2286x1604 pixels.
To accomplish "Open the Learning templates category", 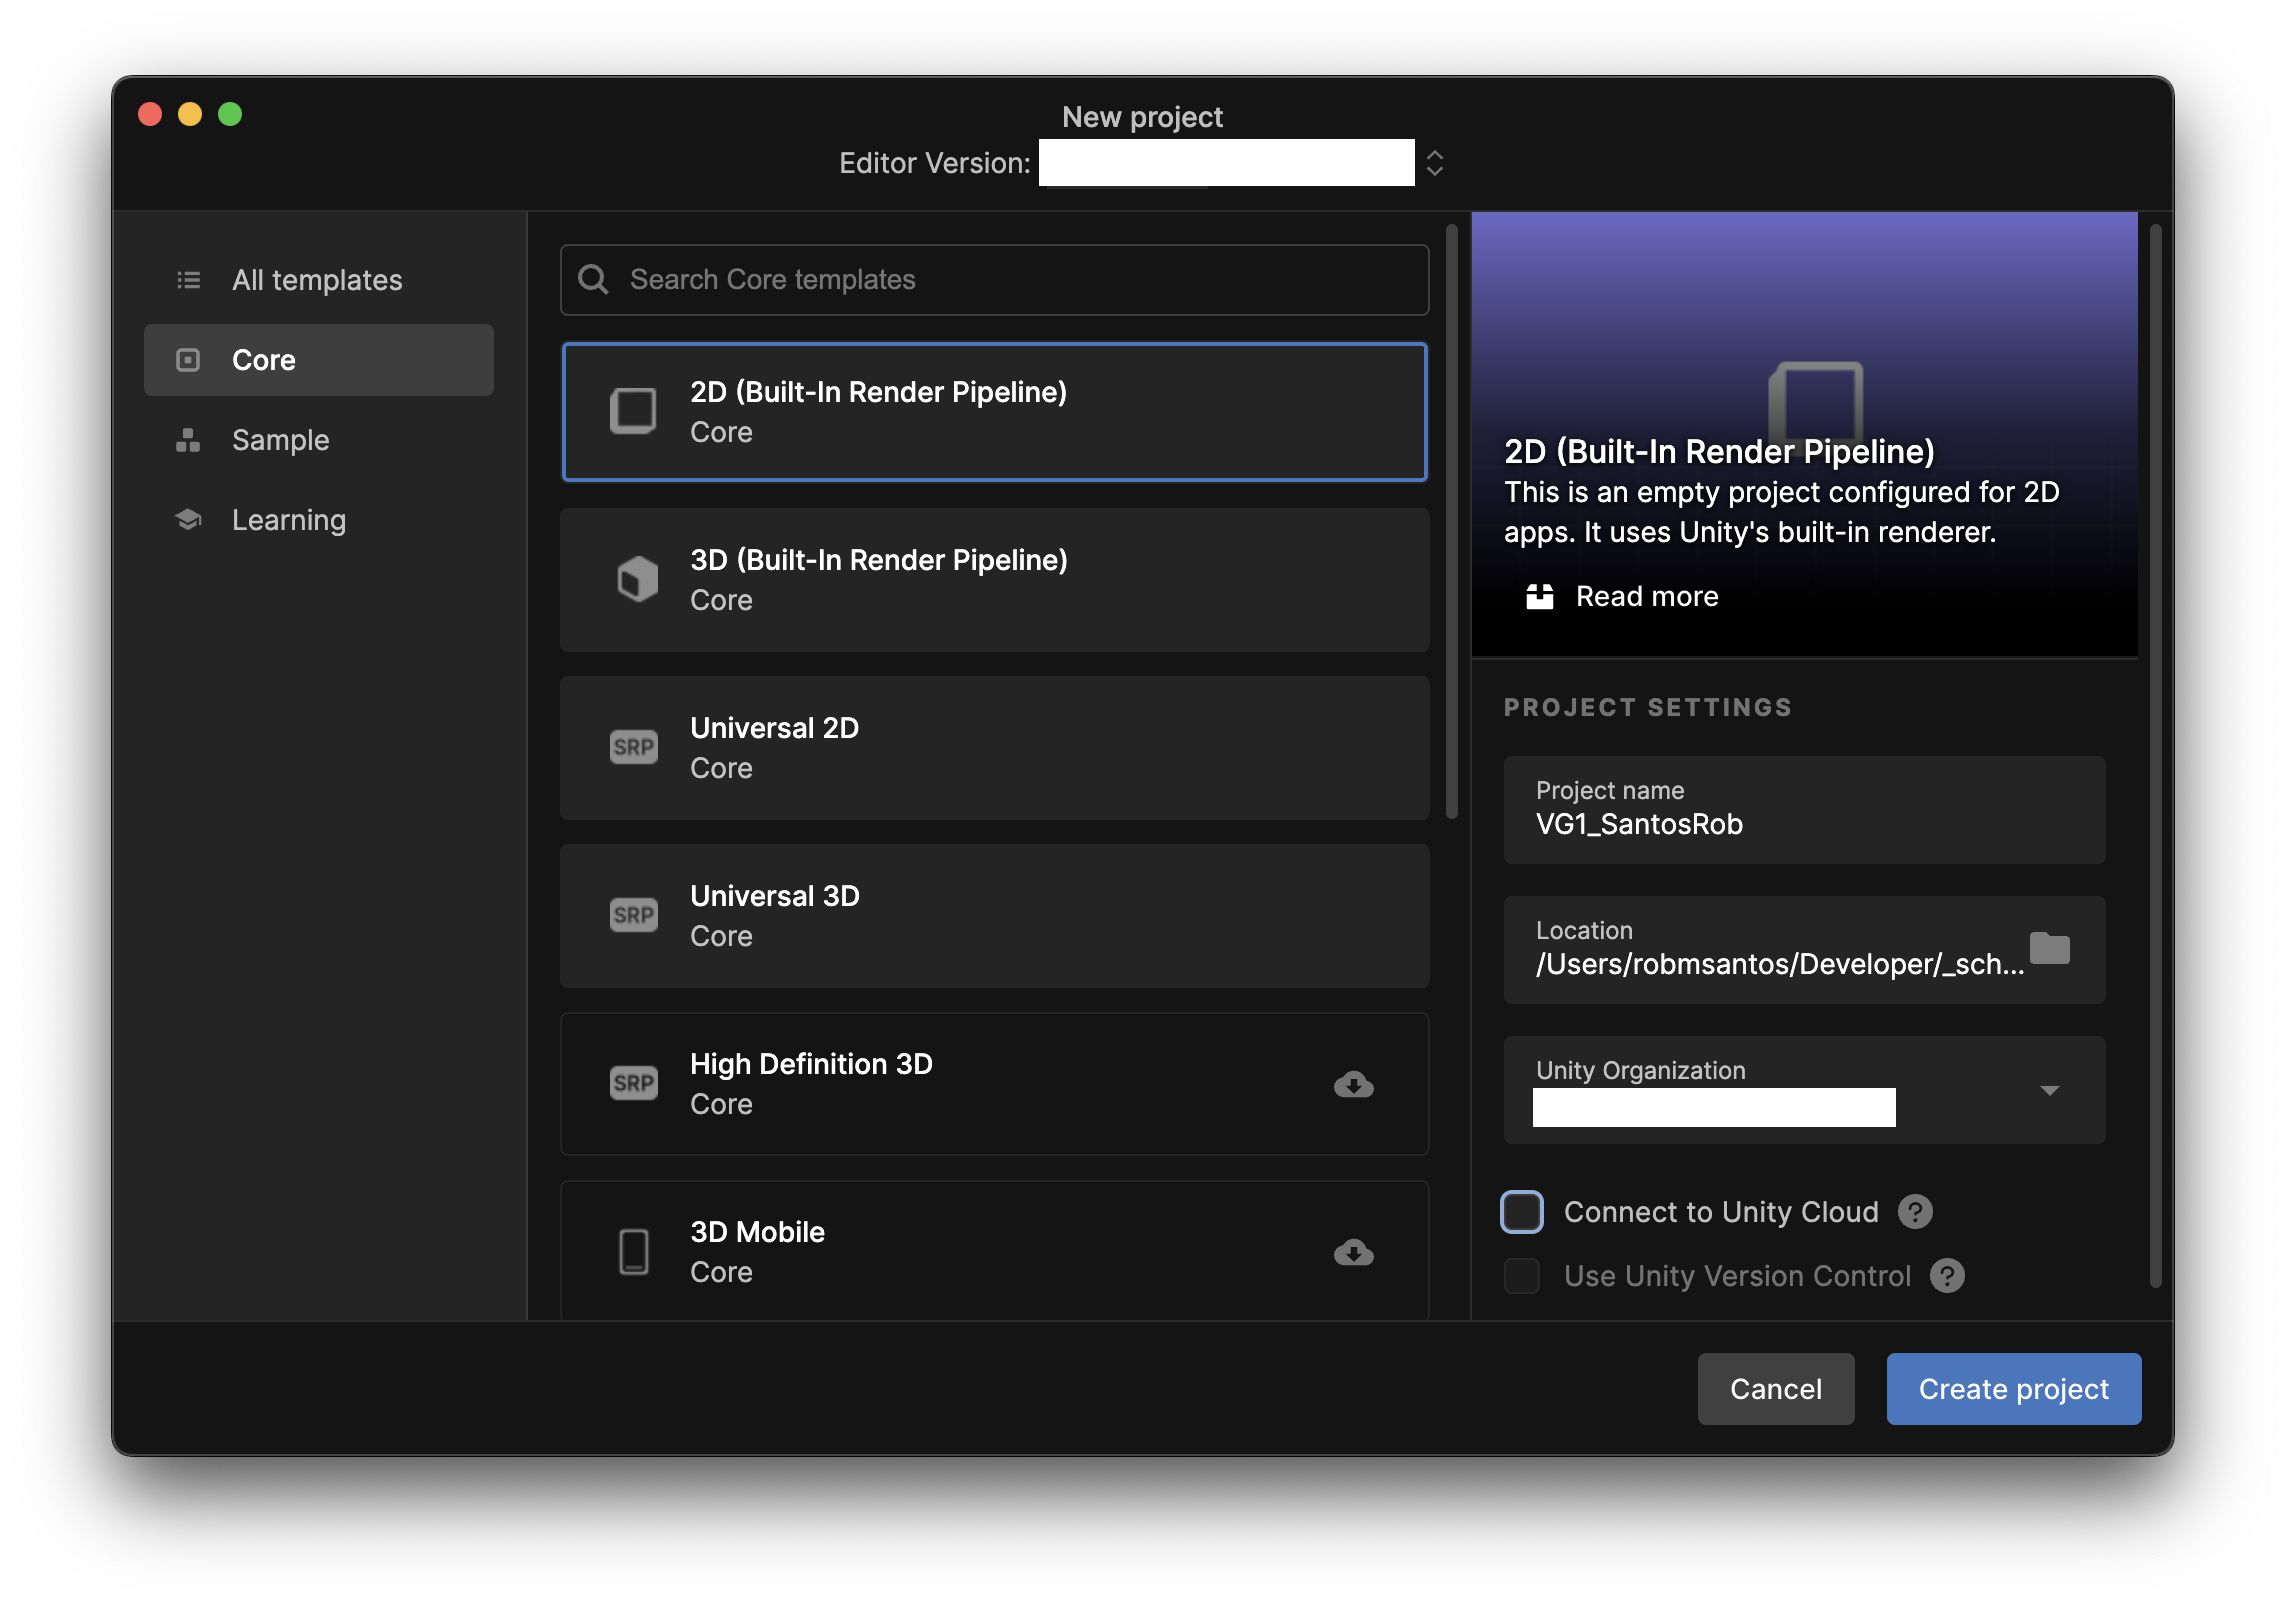I will 288,520.
